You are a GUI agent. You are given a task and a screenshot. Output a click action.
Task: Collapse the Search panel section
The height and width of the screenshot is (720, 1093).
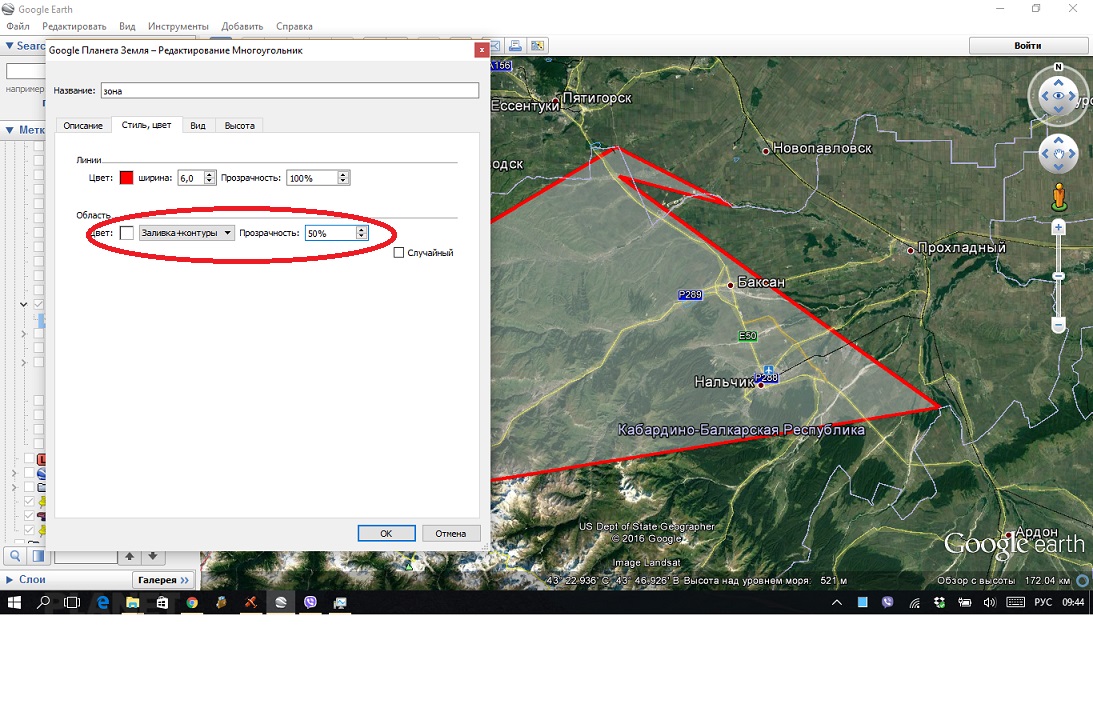coord(9,46)
